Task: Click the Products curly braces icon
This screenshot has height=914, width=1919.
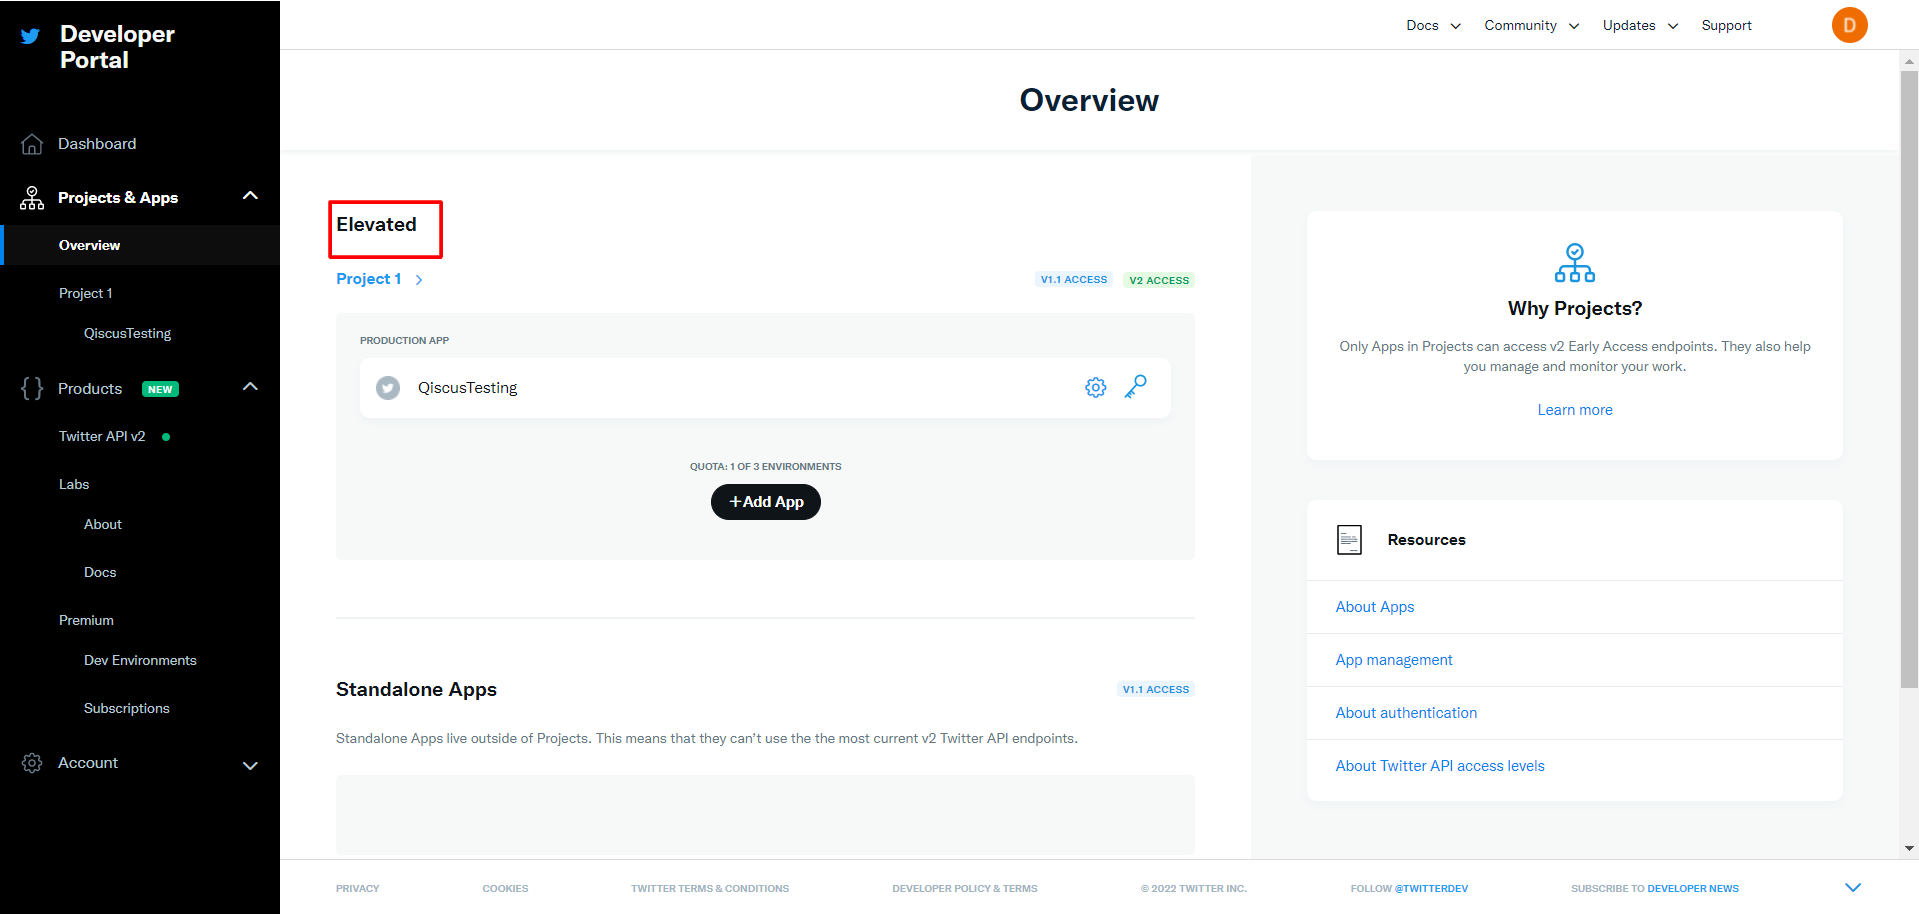Action: click(x=32, y=389)
